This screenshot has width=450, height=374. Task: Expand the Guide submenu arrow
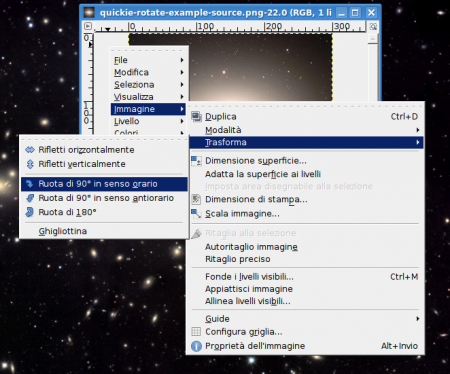[418, 319]
